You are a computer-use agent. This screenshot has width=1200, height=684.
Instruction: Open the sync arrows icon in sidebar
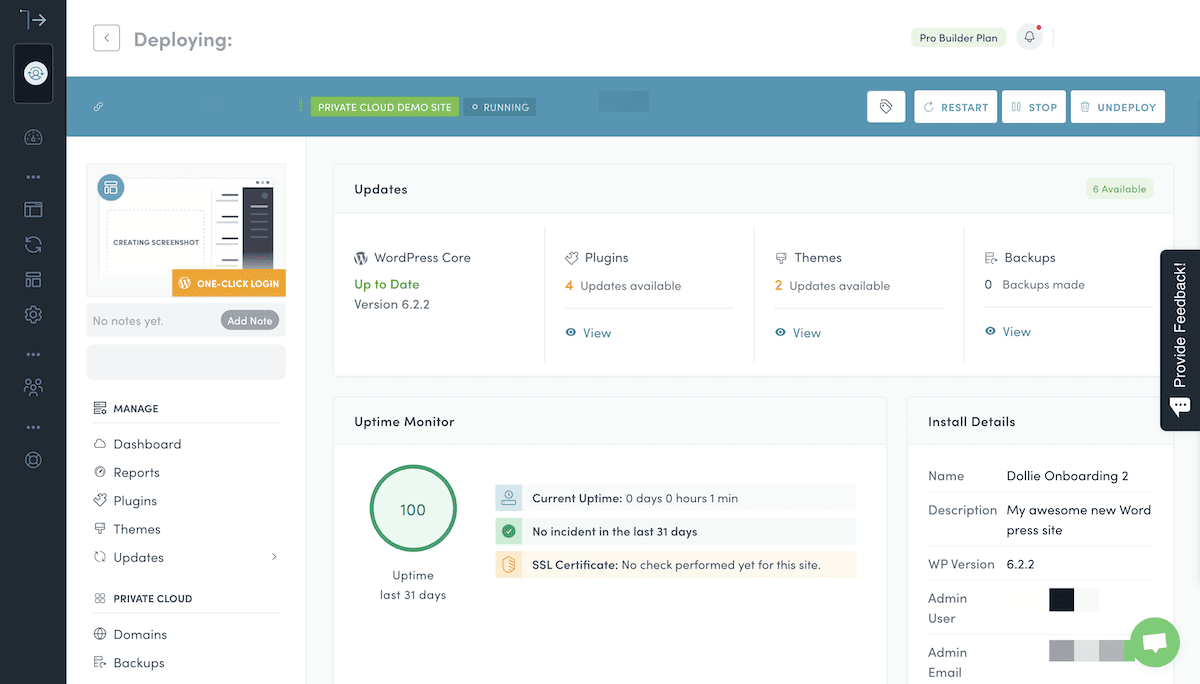click(x=33, y=244)
